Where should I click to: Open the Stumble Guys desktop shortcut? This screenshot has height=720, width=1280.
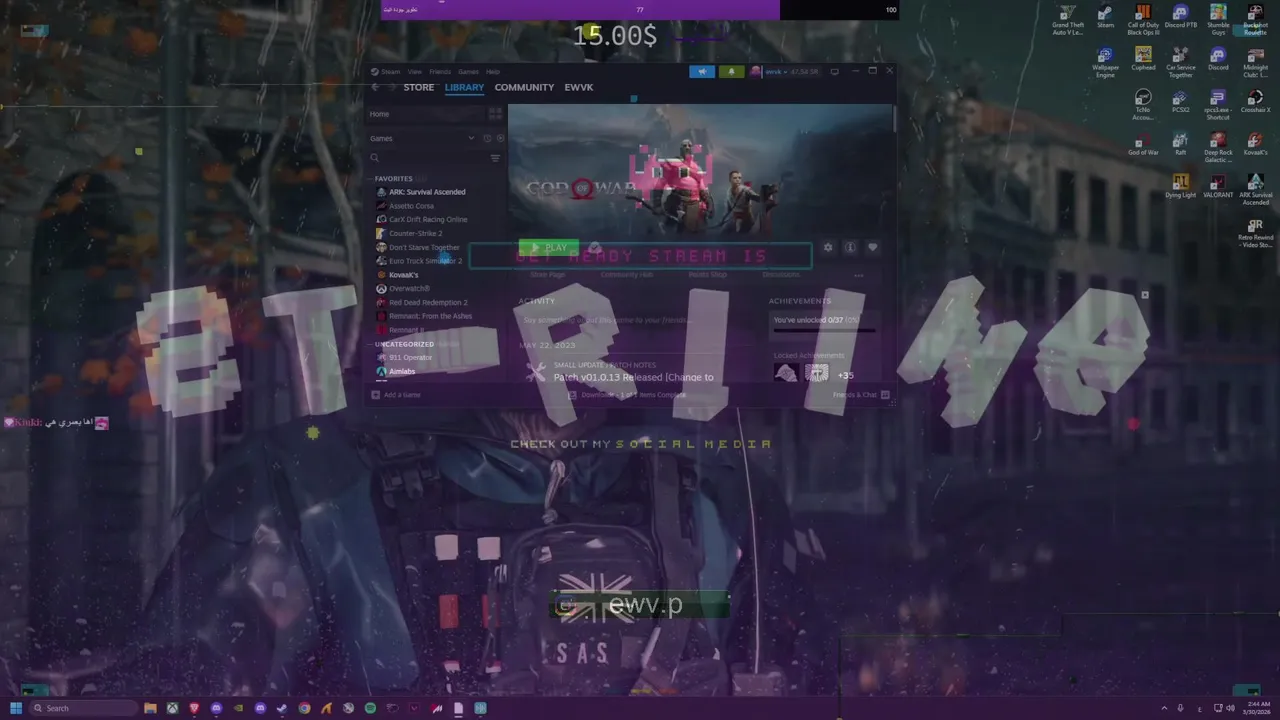pos(1218,20)
